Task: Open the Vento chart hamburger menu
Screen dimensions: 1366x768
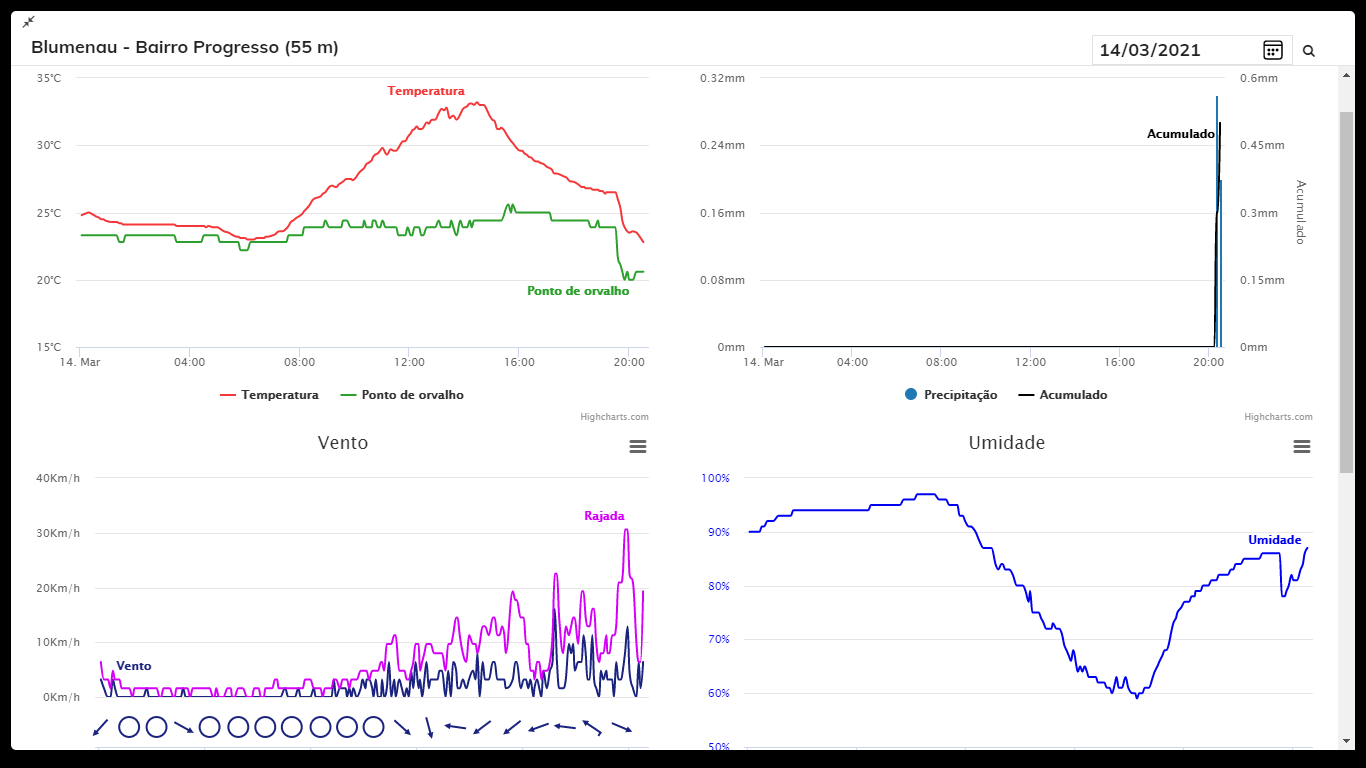Action: click(637, 446)
